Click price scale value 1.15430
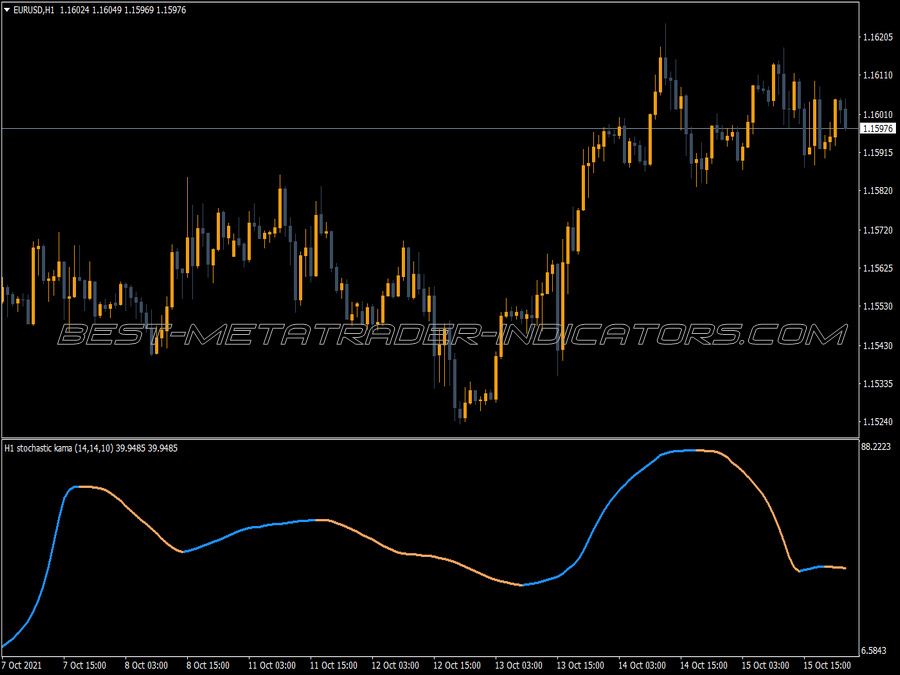900x675 pixels. 878,346
